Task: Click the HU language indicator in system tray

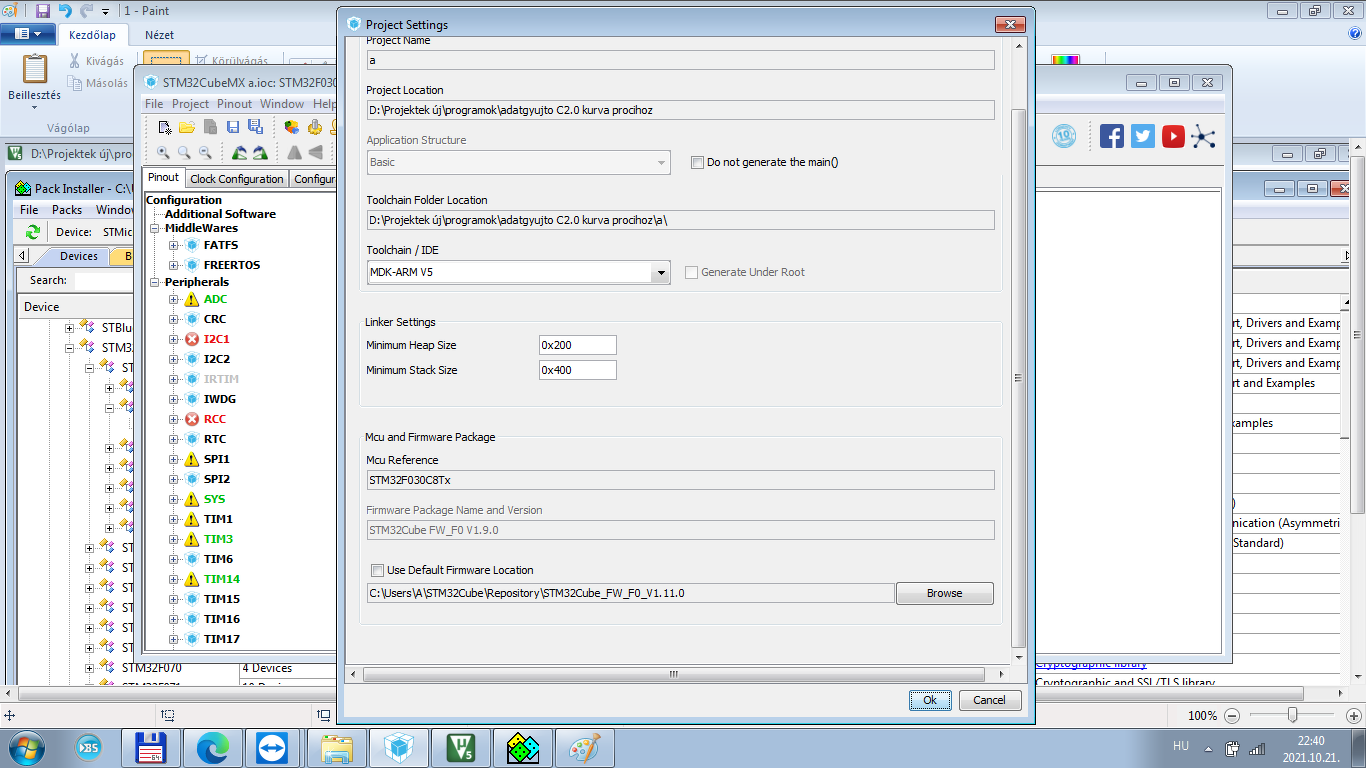Action: coord(1181,747)
